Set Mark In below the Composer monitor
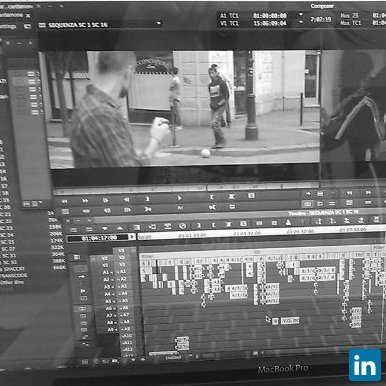Screen dimensions: 386x386 [x=211, y=197]
